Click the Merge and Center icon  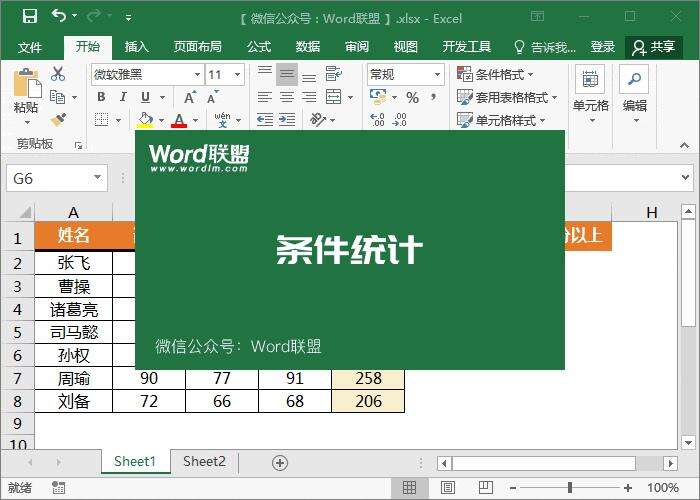coord(333,96)
